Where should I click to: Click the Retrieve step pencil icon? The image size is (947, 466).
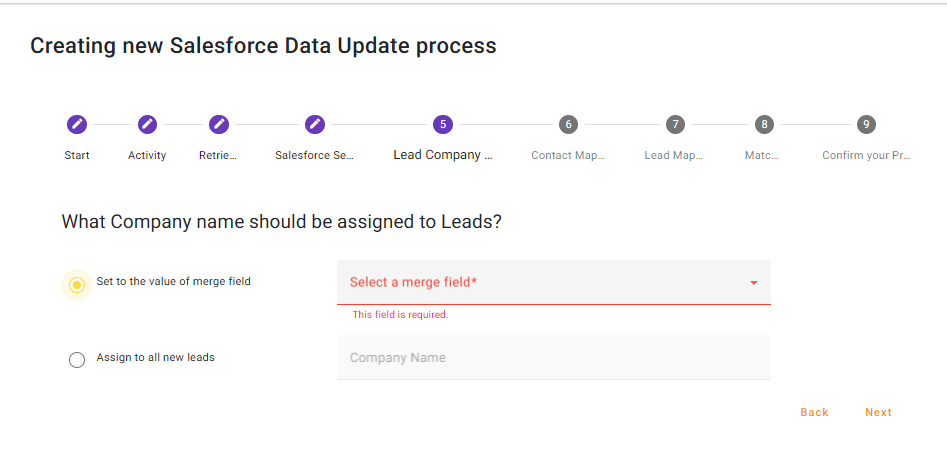coord(219,125)
